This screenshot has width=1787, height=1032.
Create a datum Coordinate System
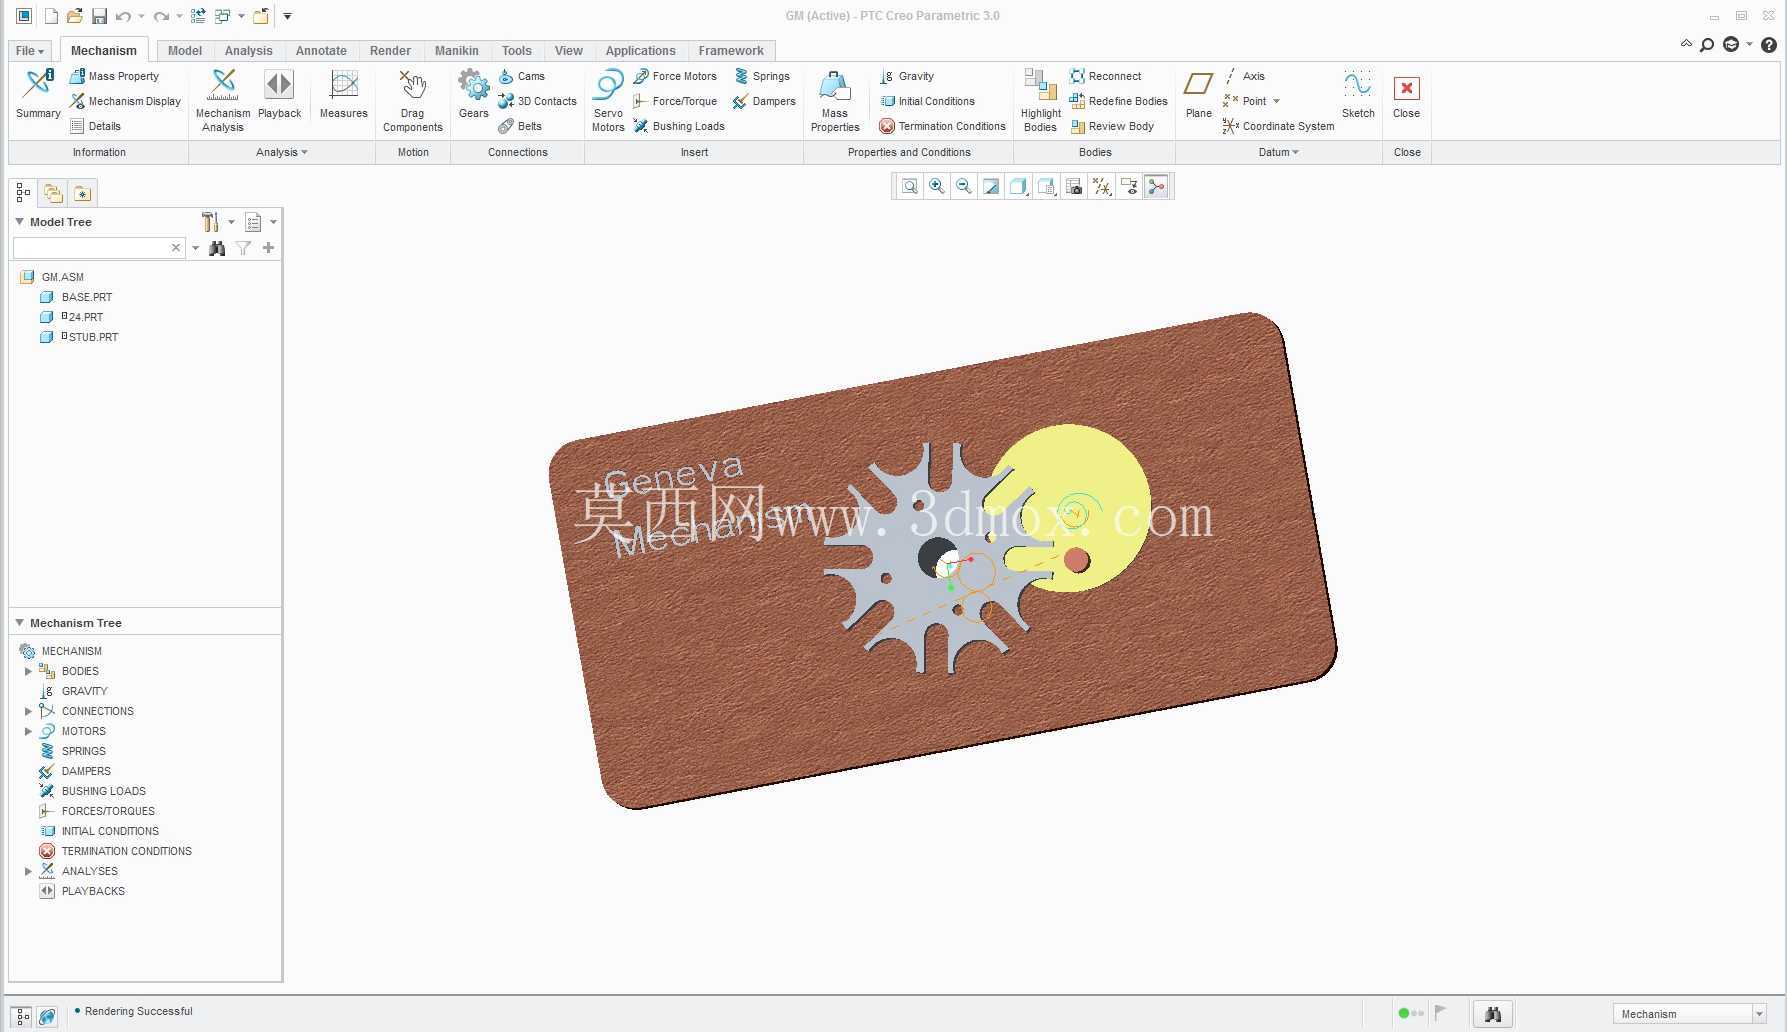click(x=1278, y=126)
